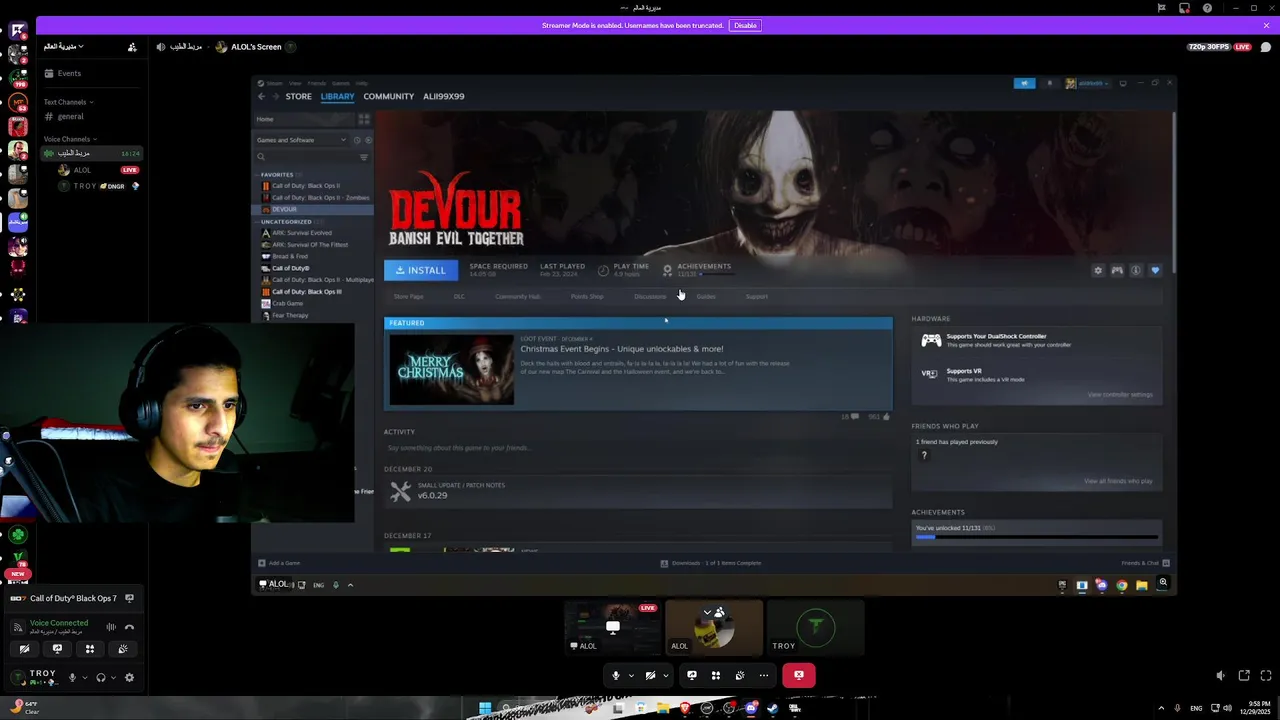Screen dimensions: 1280x720
Task: Disconnect from voice using the hang-up icon
Action: [x=129, y=627]
